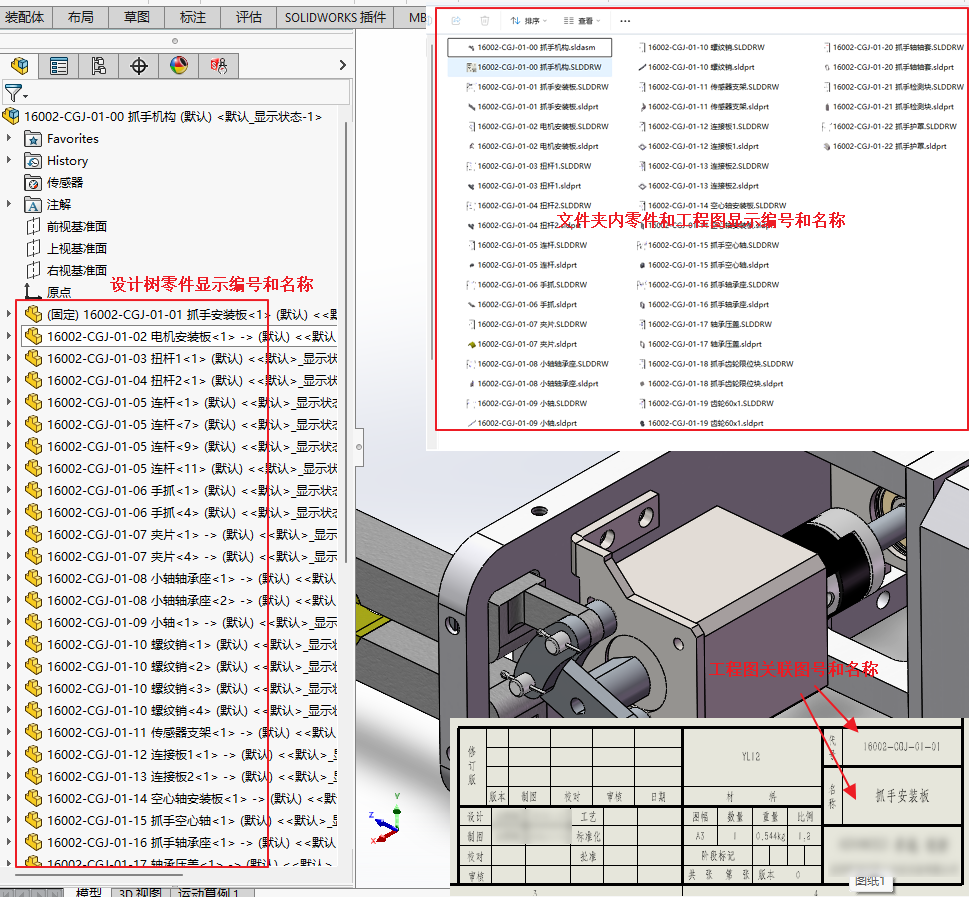The image size is (969, 897).
Task: Click the share icon in file explorer toolbar
Action: tap(456, 20)
